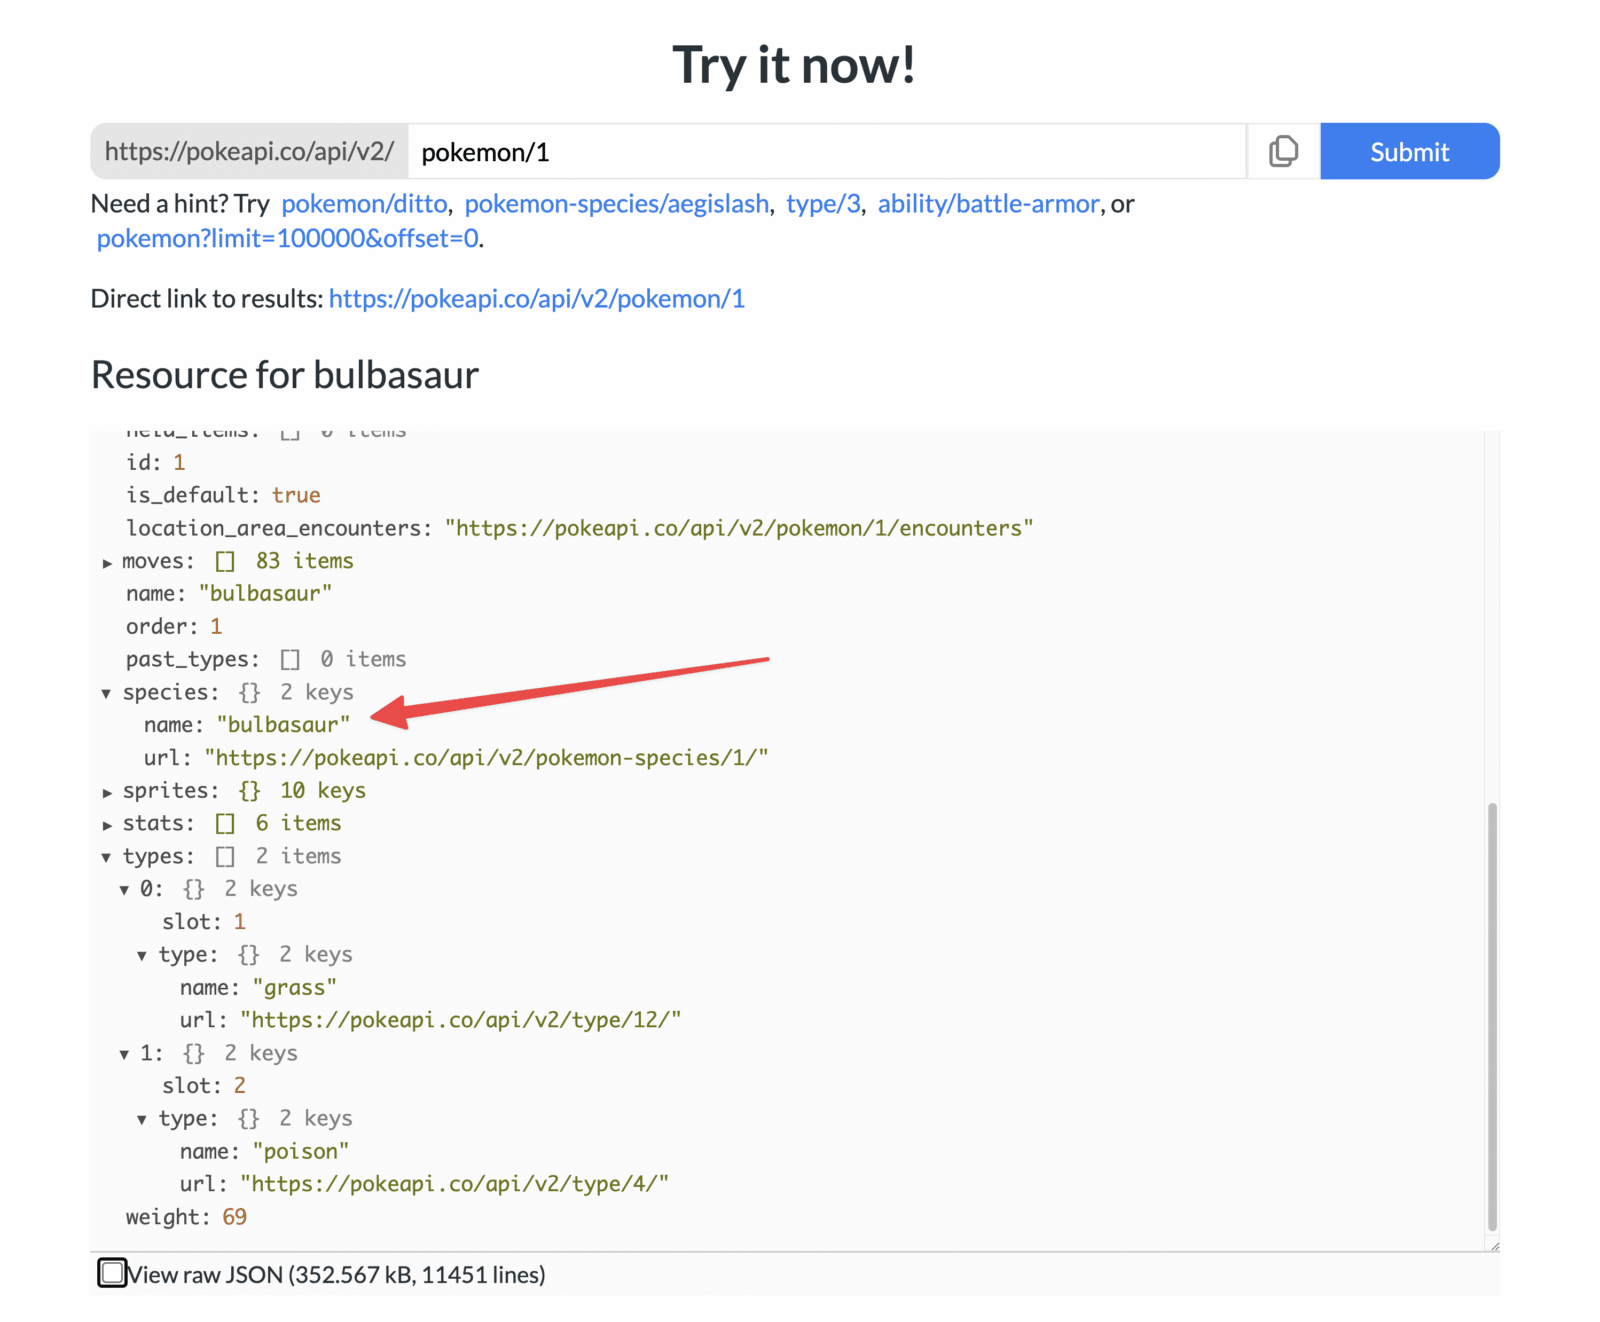This screenshot has height=1322, width=1600.
Task: Collapse item 1 in the types array
Action: pyautogui.click(x=124, y=1053)
